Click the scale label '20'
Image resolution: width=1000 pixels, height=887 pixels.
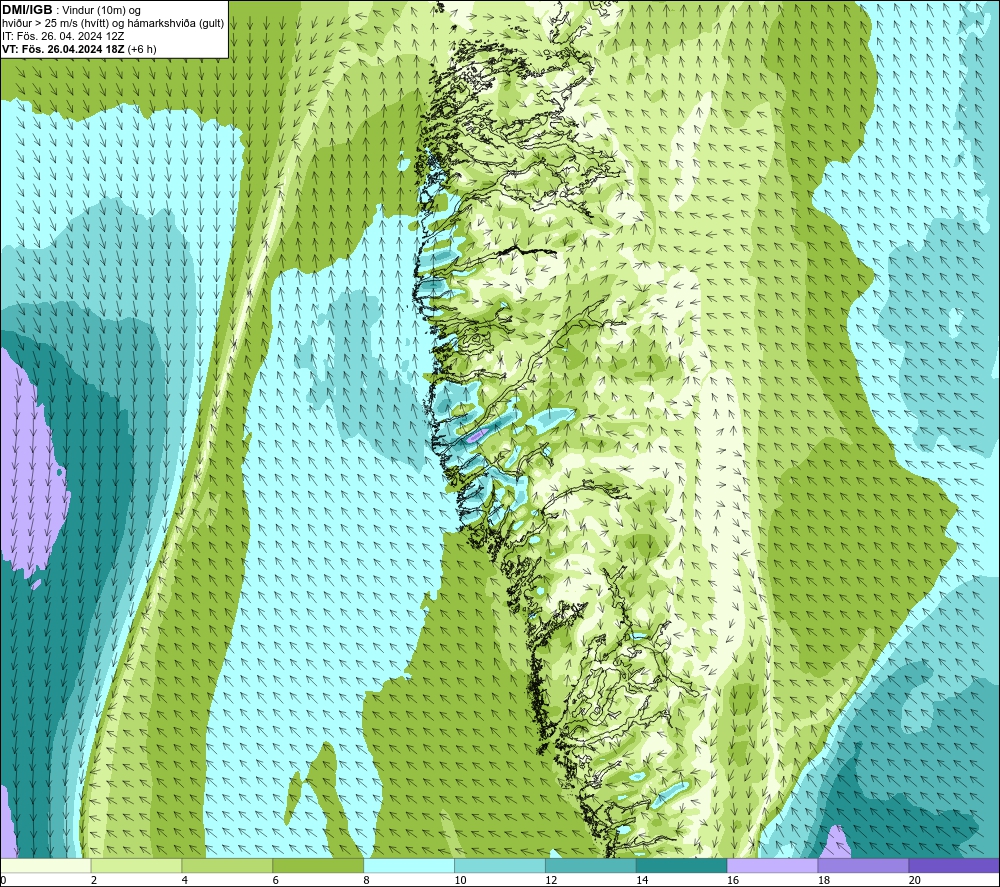pyautogui.click(x=915, y=880)
